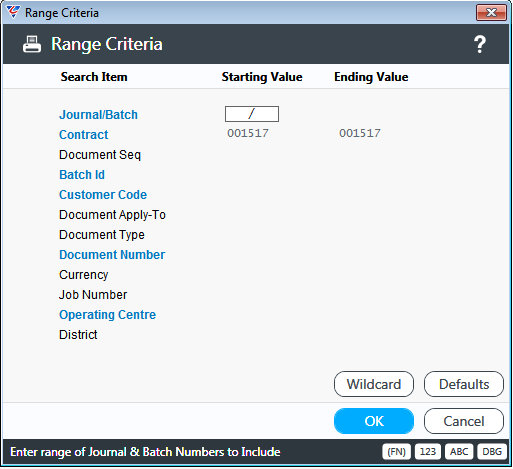Viewport: 513px width, 469px height.
Task: Confirm with the OK button
Action: click(x=374, y=421)
